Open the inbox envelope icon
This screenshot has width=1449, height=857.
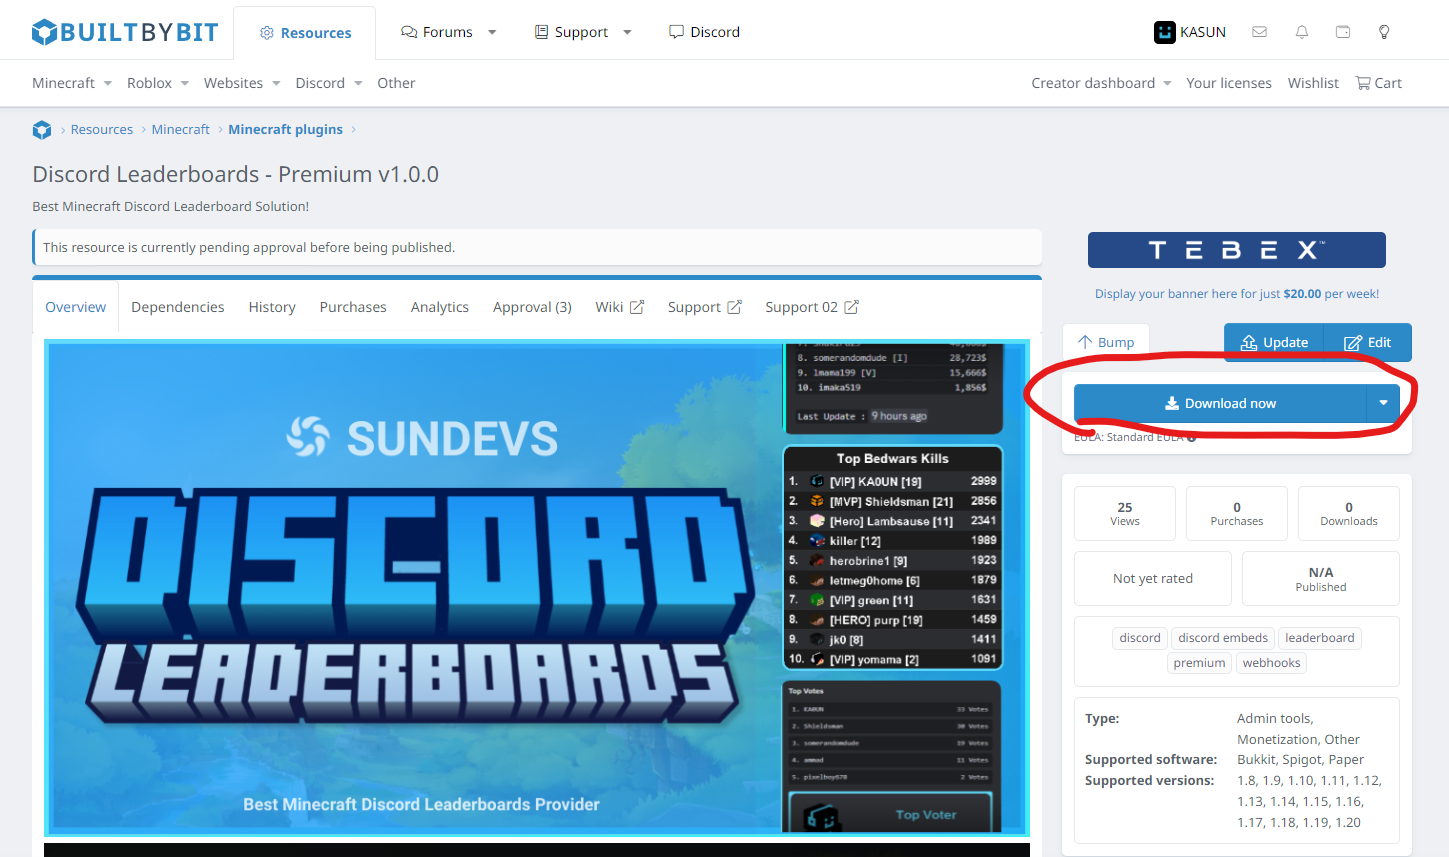1259,32
